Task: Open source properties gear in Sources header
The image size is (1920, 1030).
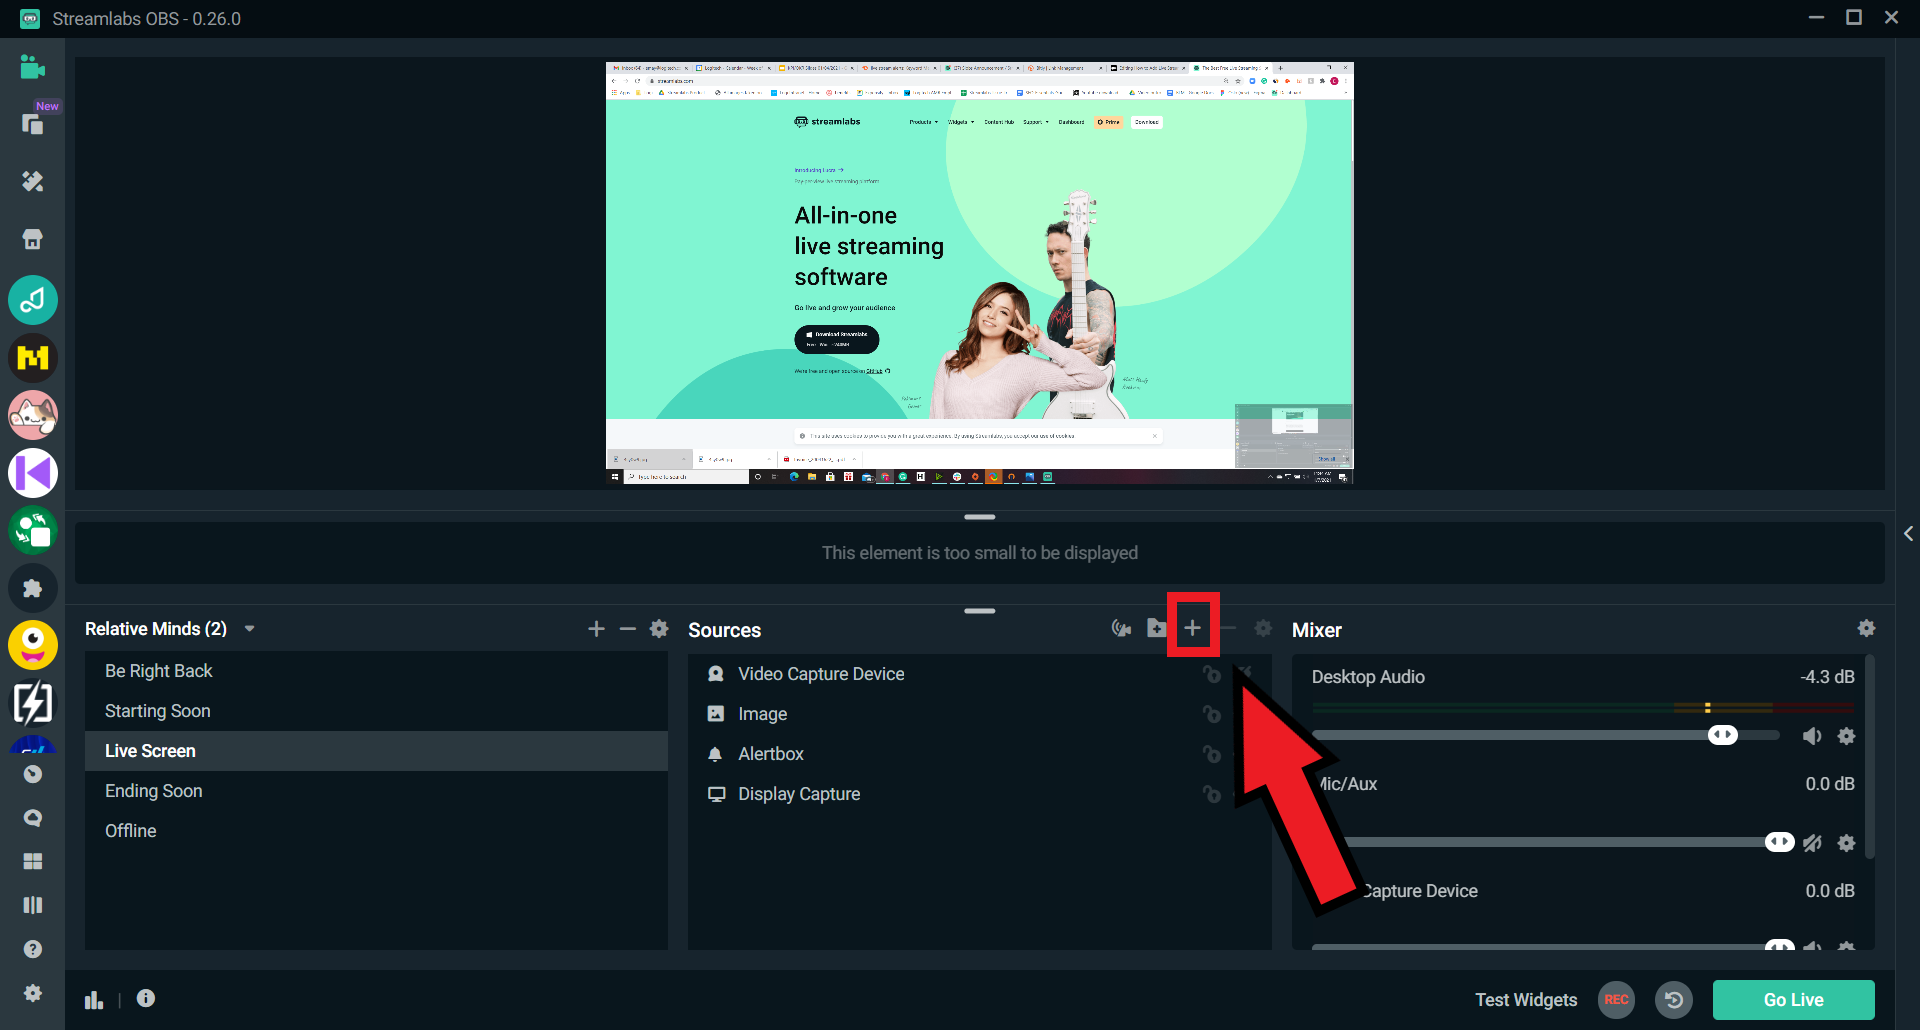Action: click(x=1263, y=628)
